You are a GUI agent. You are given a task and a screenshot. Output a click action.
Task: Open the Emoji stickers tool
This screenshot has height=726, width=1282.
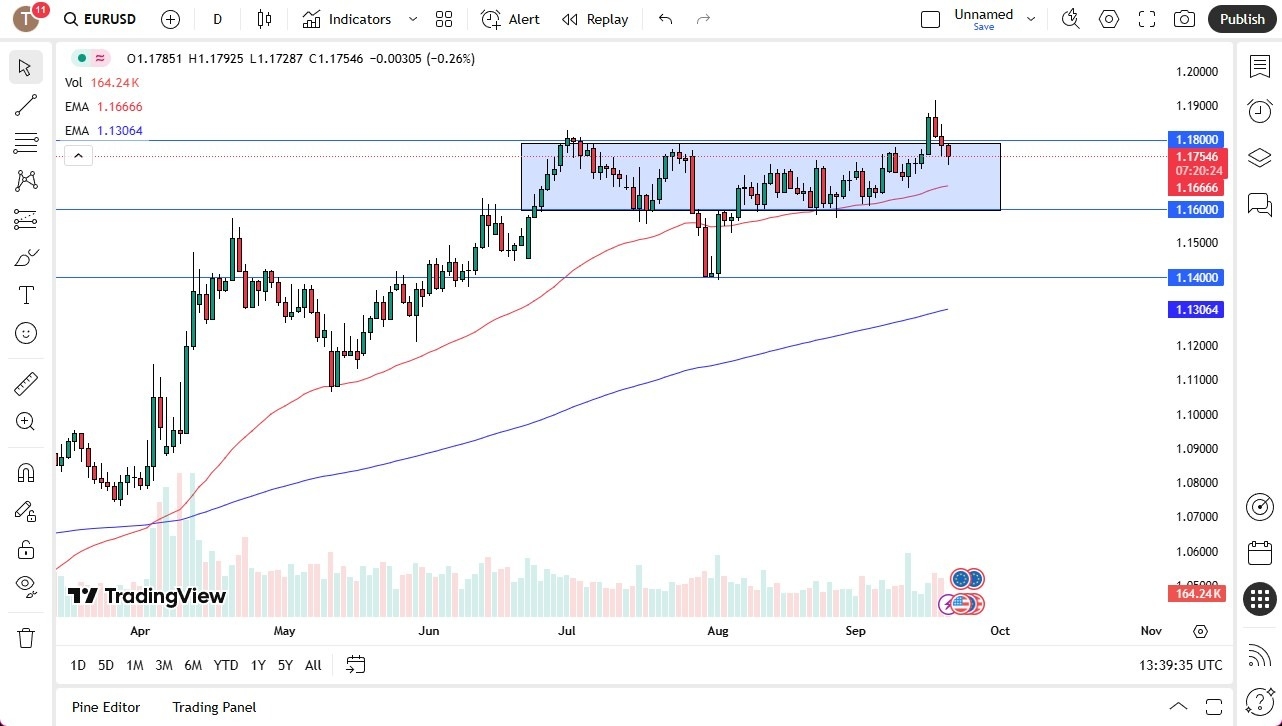coord(26,333)
